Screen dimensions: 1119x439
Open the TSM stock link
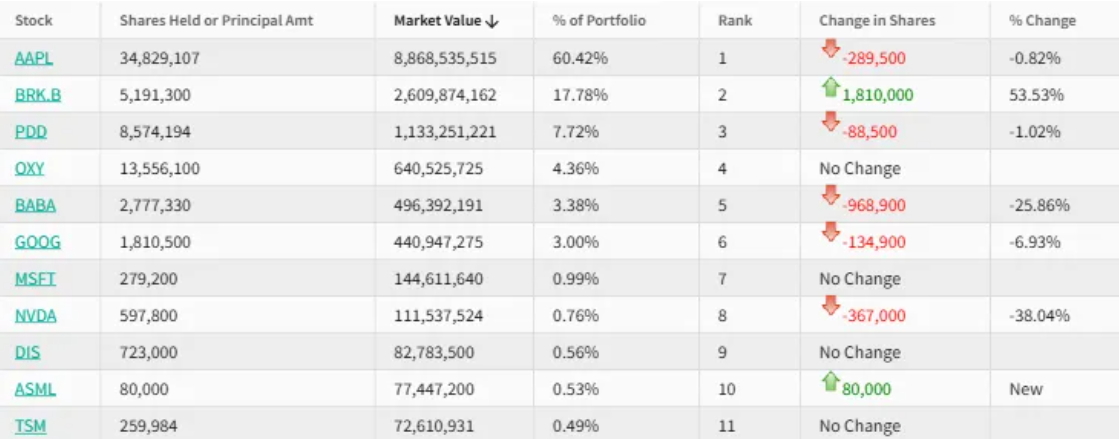[31, 426]
